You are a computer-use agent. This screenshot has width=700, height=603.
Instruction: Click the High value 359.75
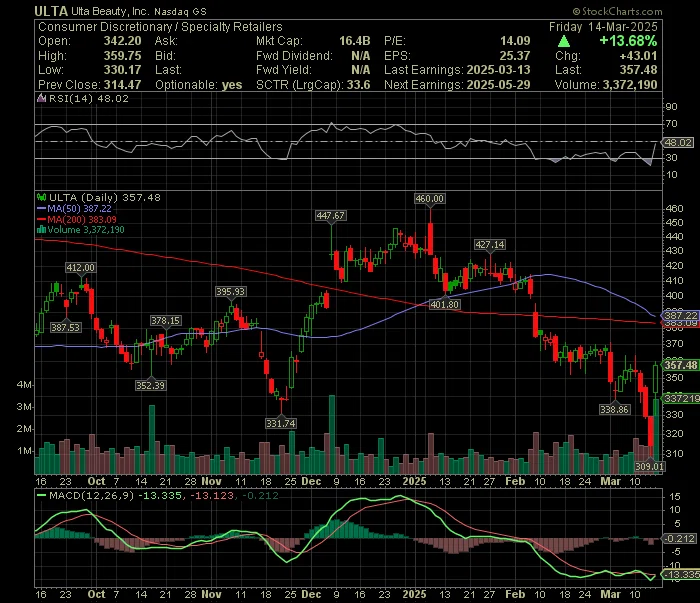tap(122, 56)
